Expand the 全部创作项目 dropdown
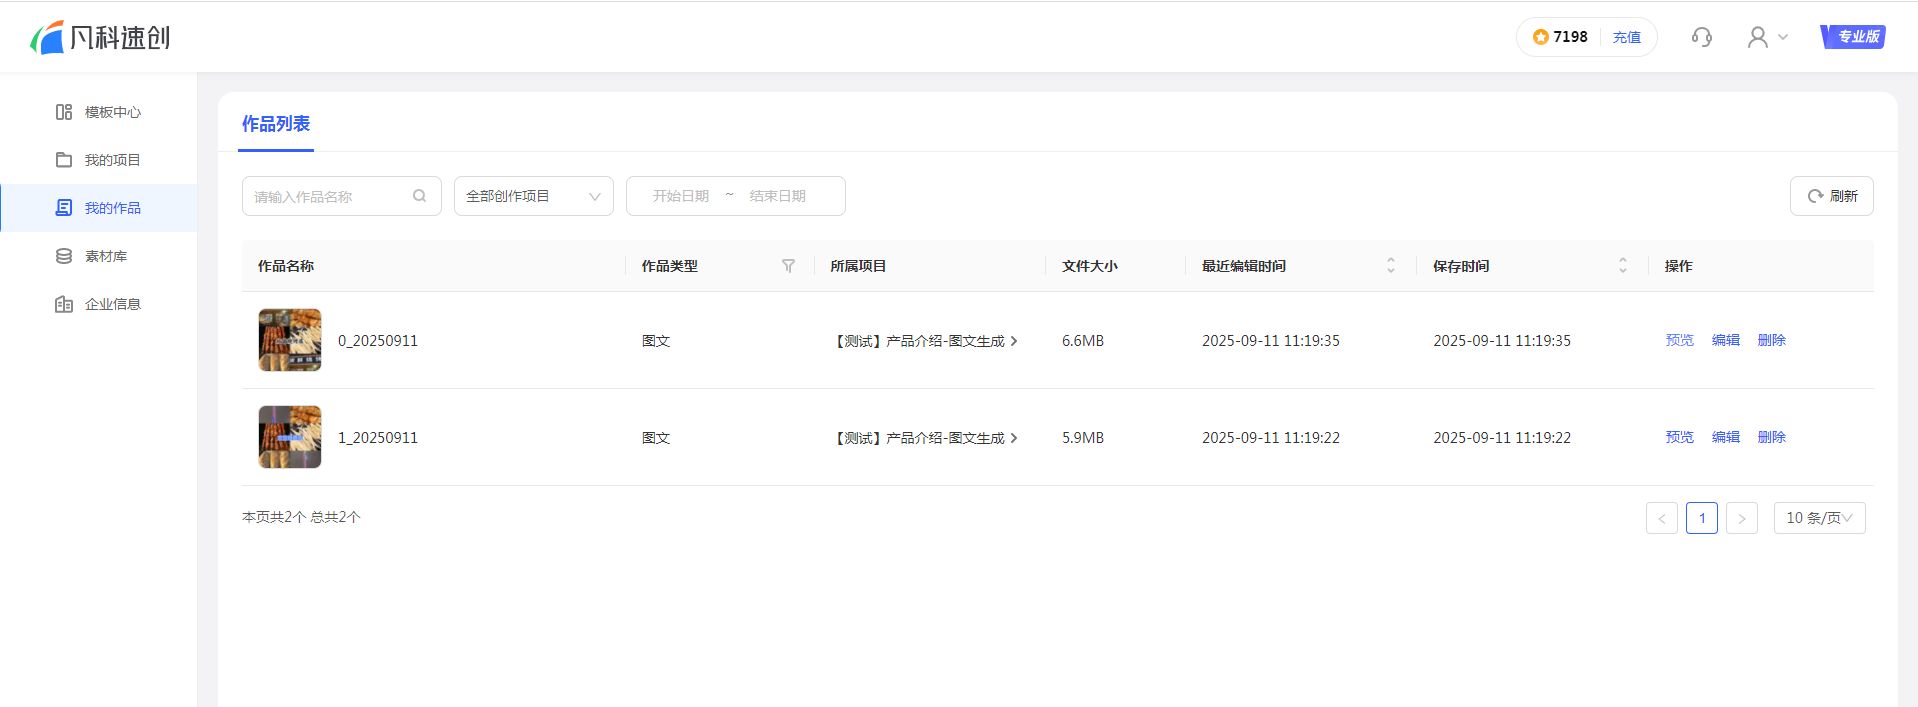1918x707 pixels. coord(533,196)
